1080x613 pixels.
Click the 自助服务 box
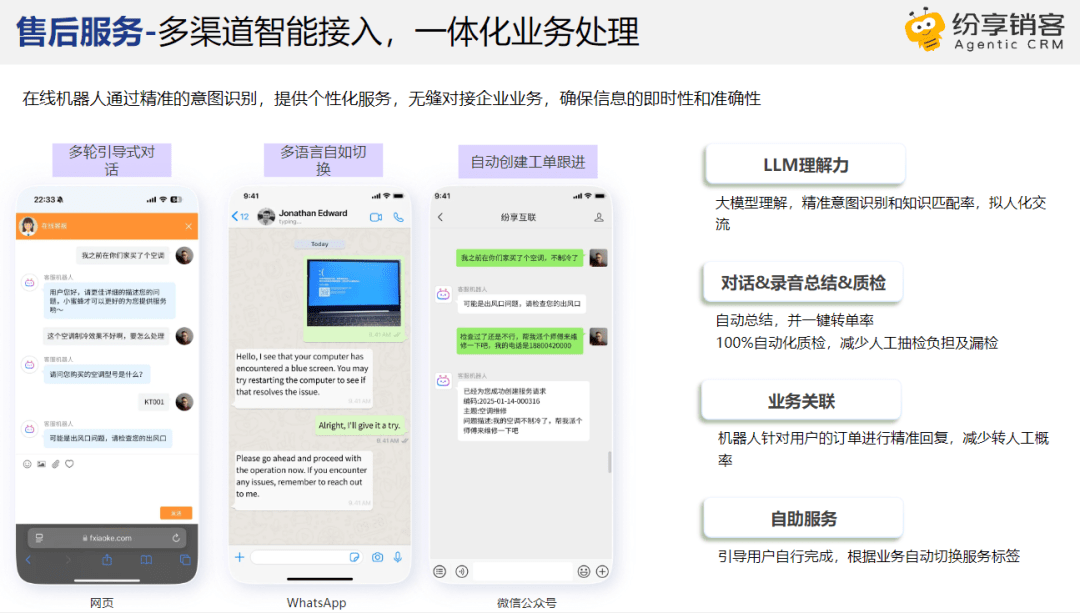click(x=803, y=519)
